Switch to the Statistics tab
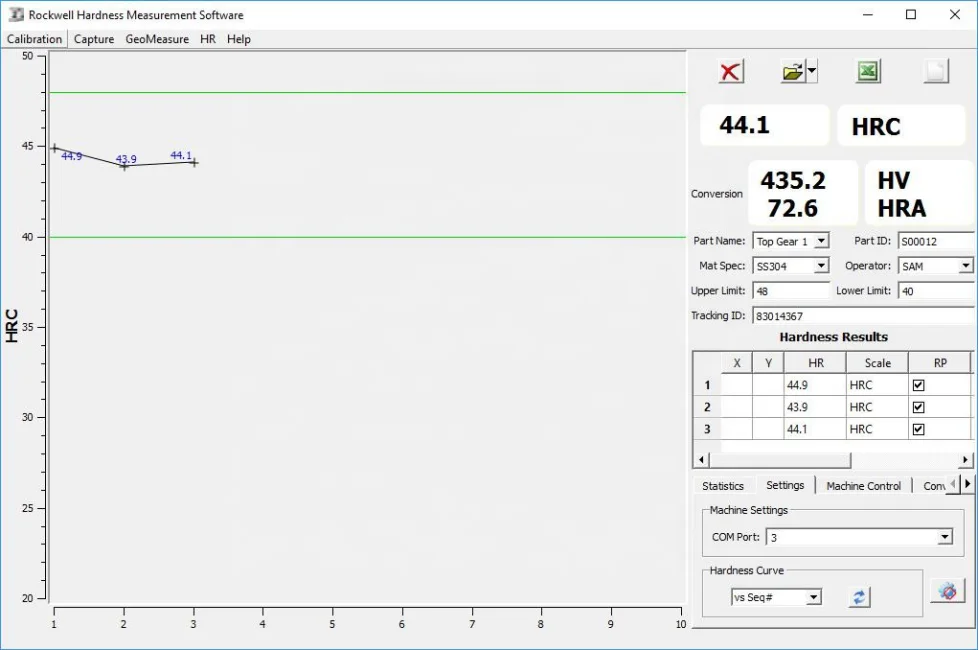This screenshot has height=650, width=979. tap(722, 486)
